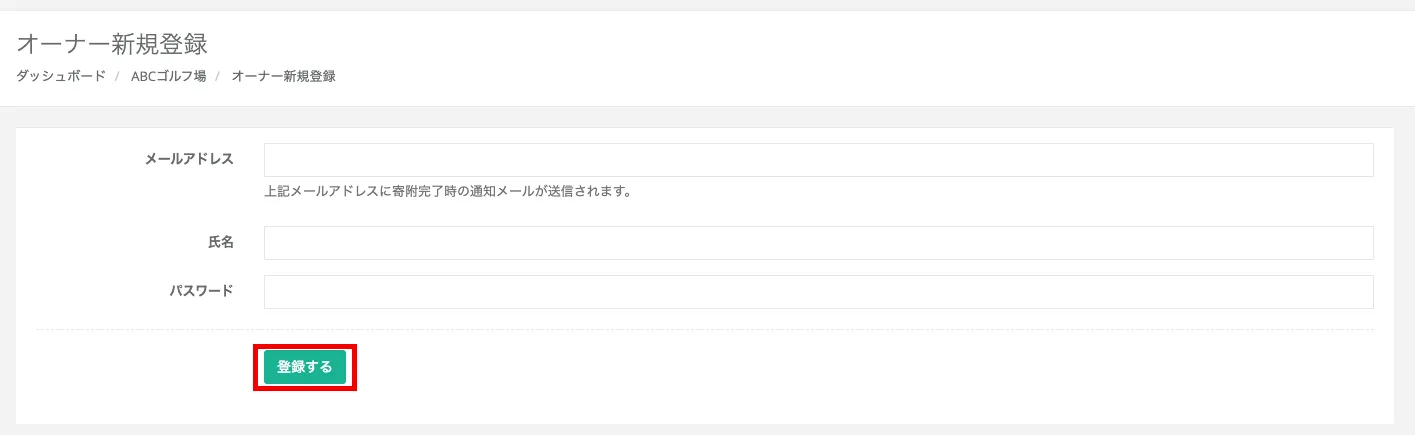This screenshot has height=435, width=1415.
Task: Open the ABCゴルフ場 breadcrumb link
Action: coord(168,76)
